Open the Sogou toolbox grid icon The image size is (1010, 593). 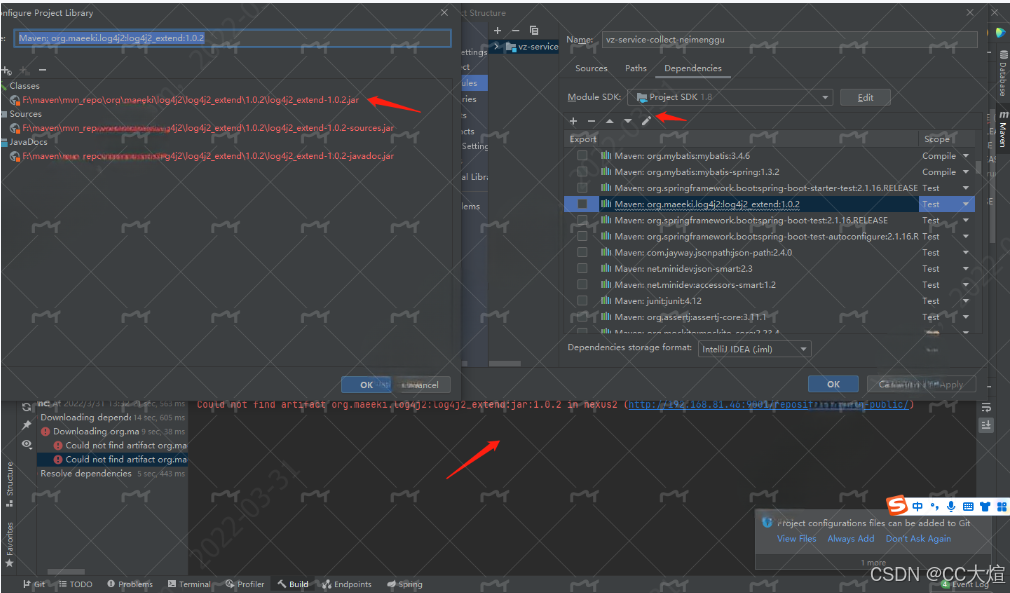tap(1002, 507)
